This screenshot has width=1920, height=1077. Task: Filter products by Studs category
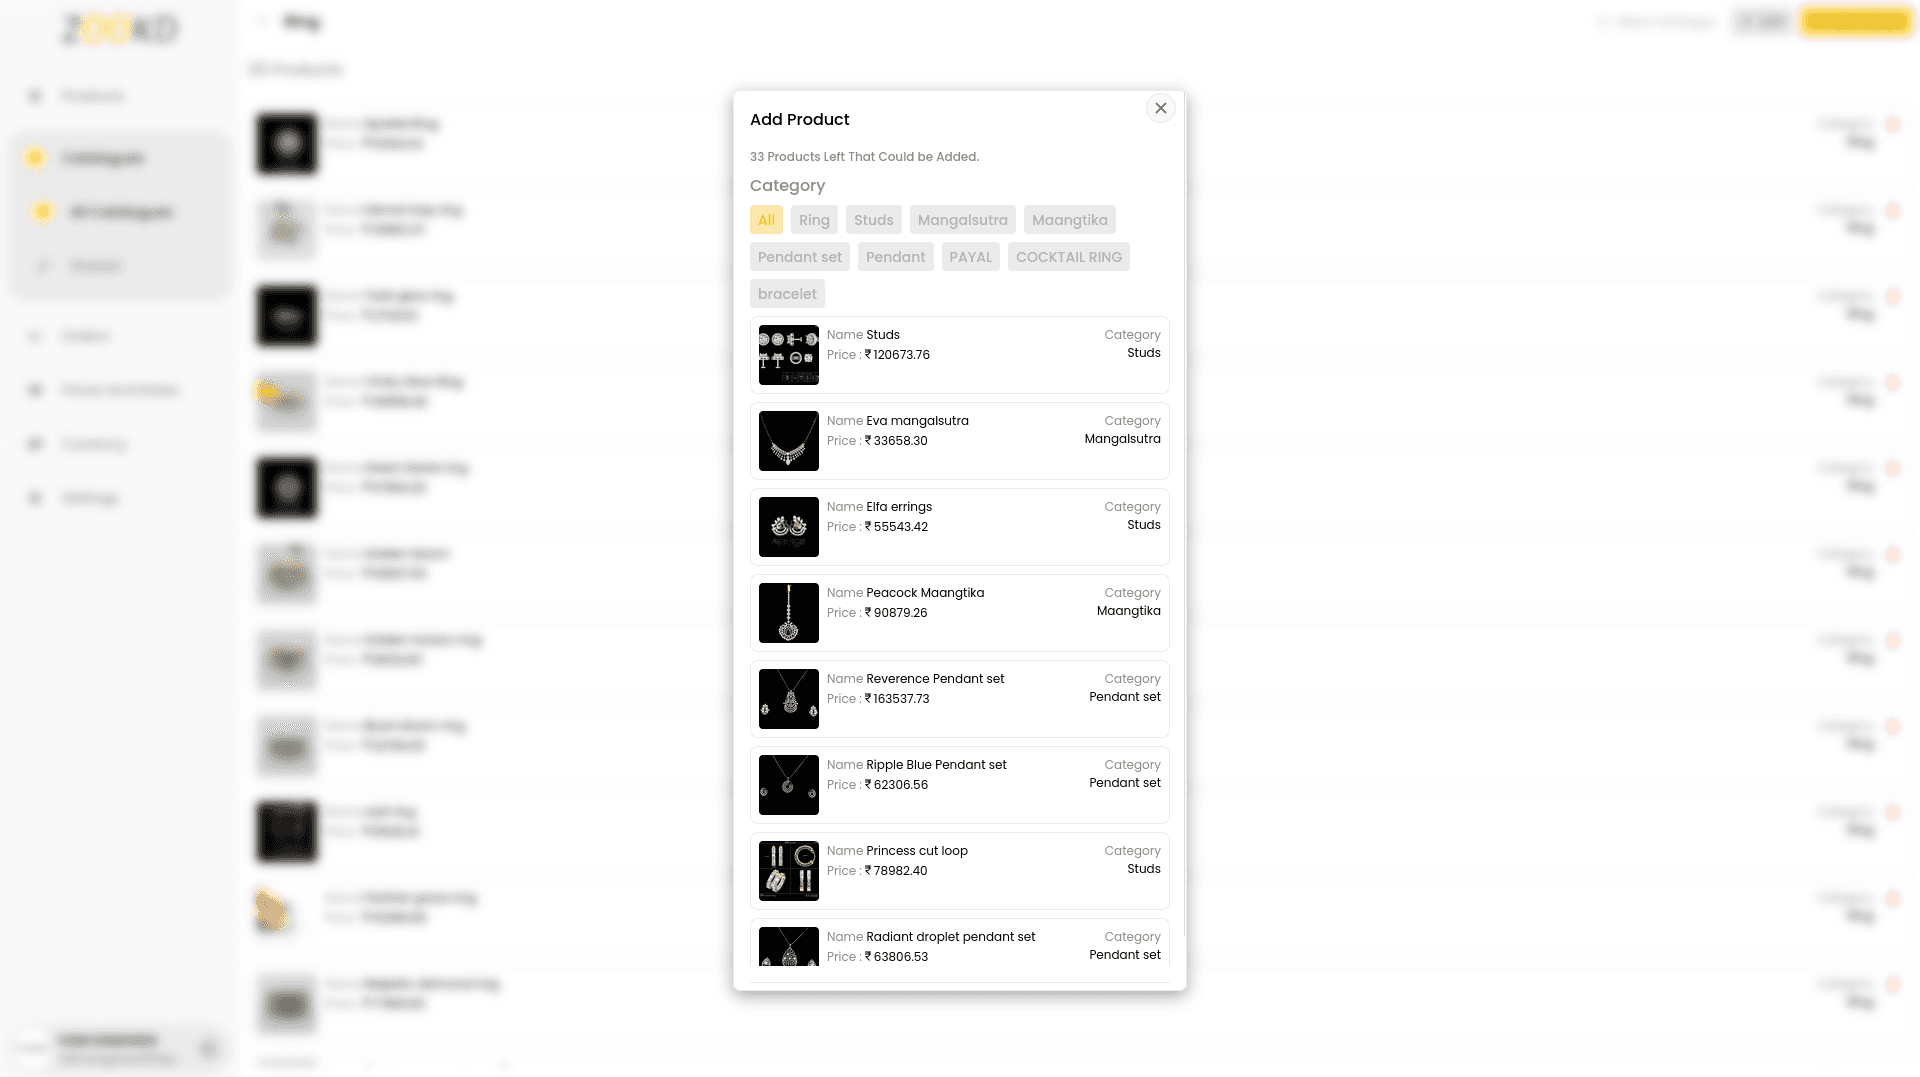click(x=873, y=220)
